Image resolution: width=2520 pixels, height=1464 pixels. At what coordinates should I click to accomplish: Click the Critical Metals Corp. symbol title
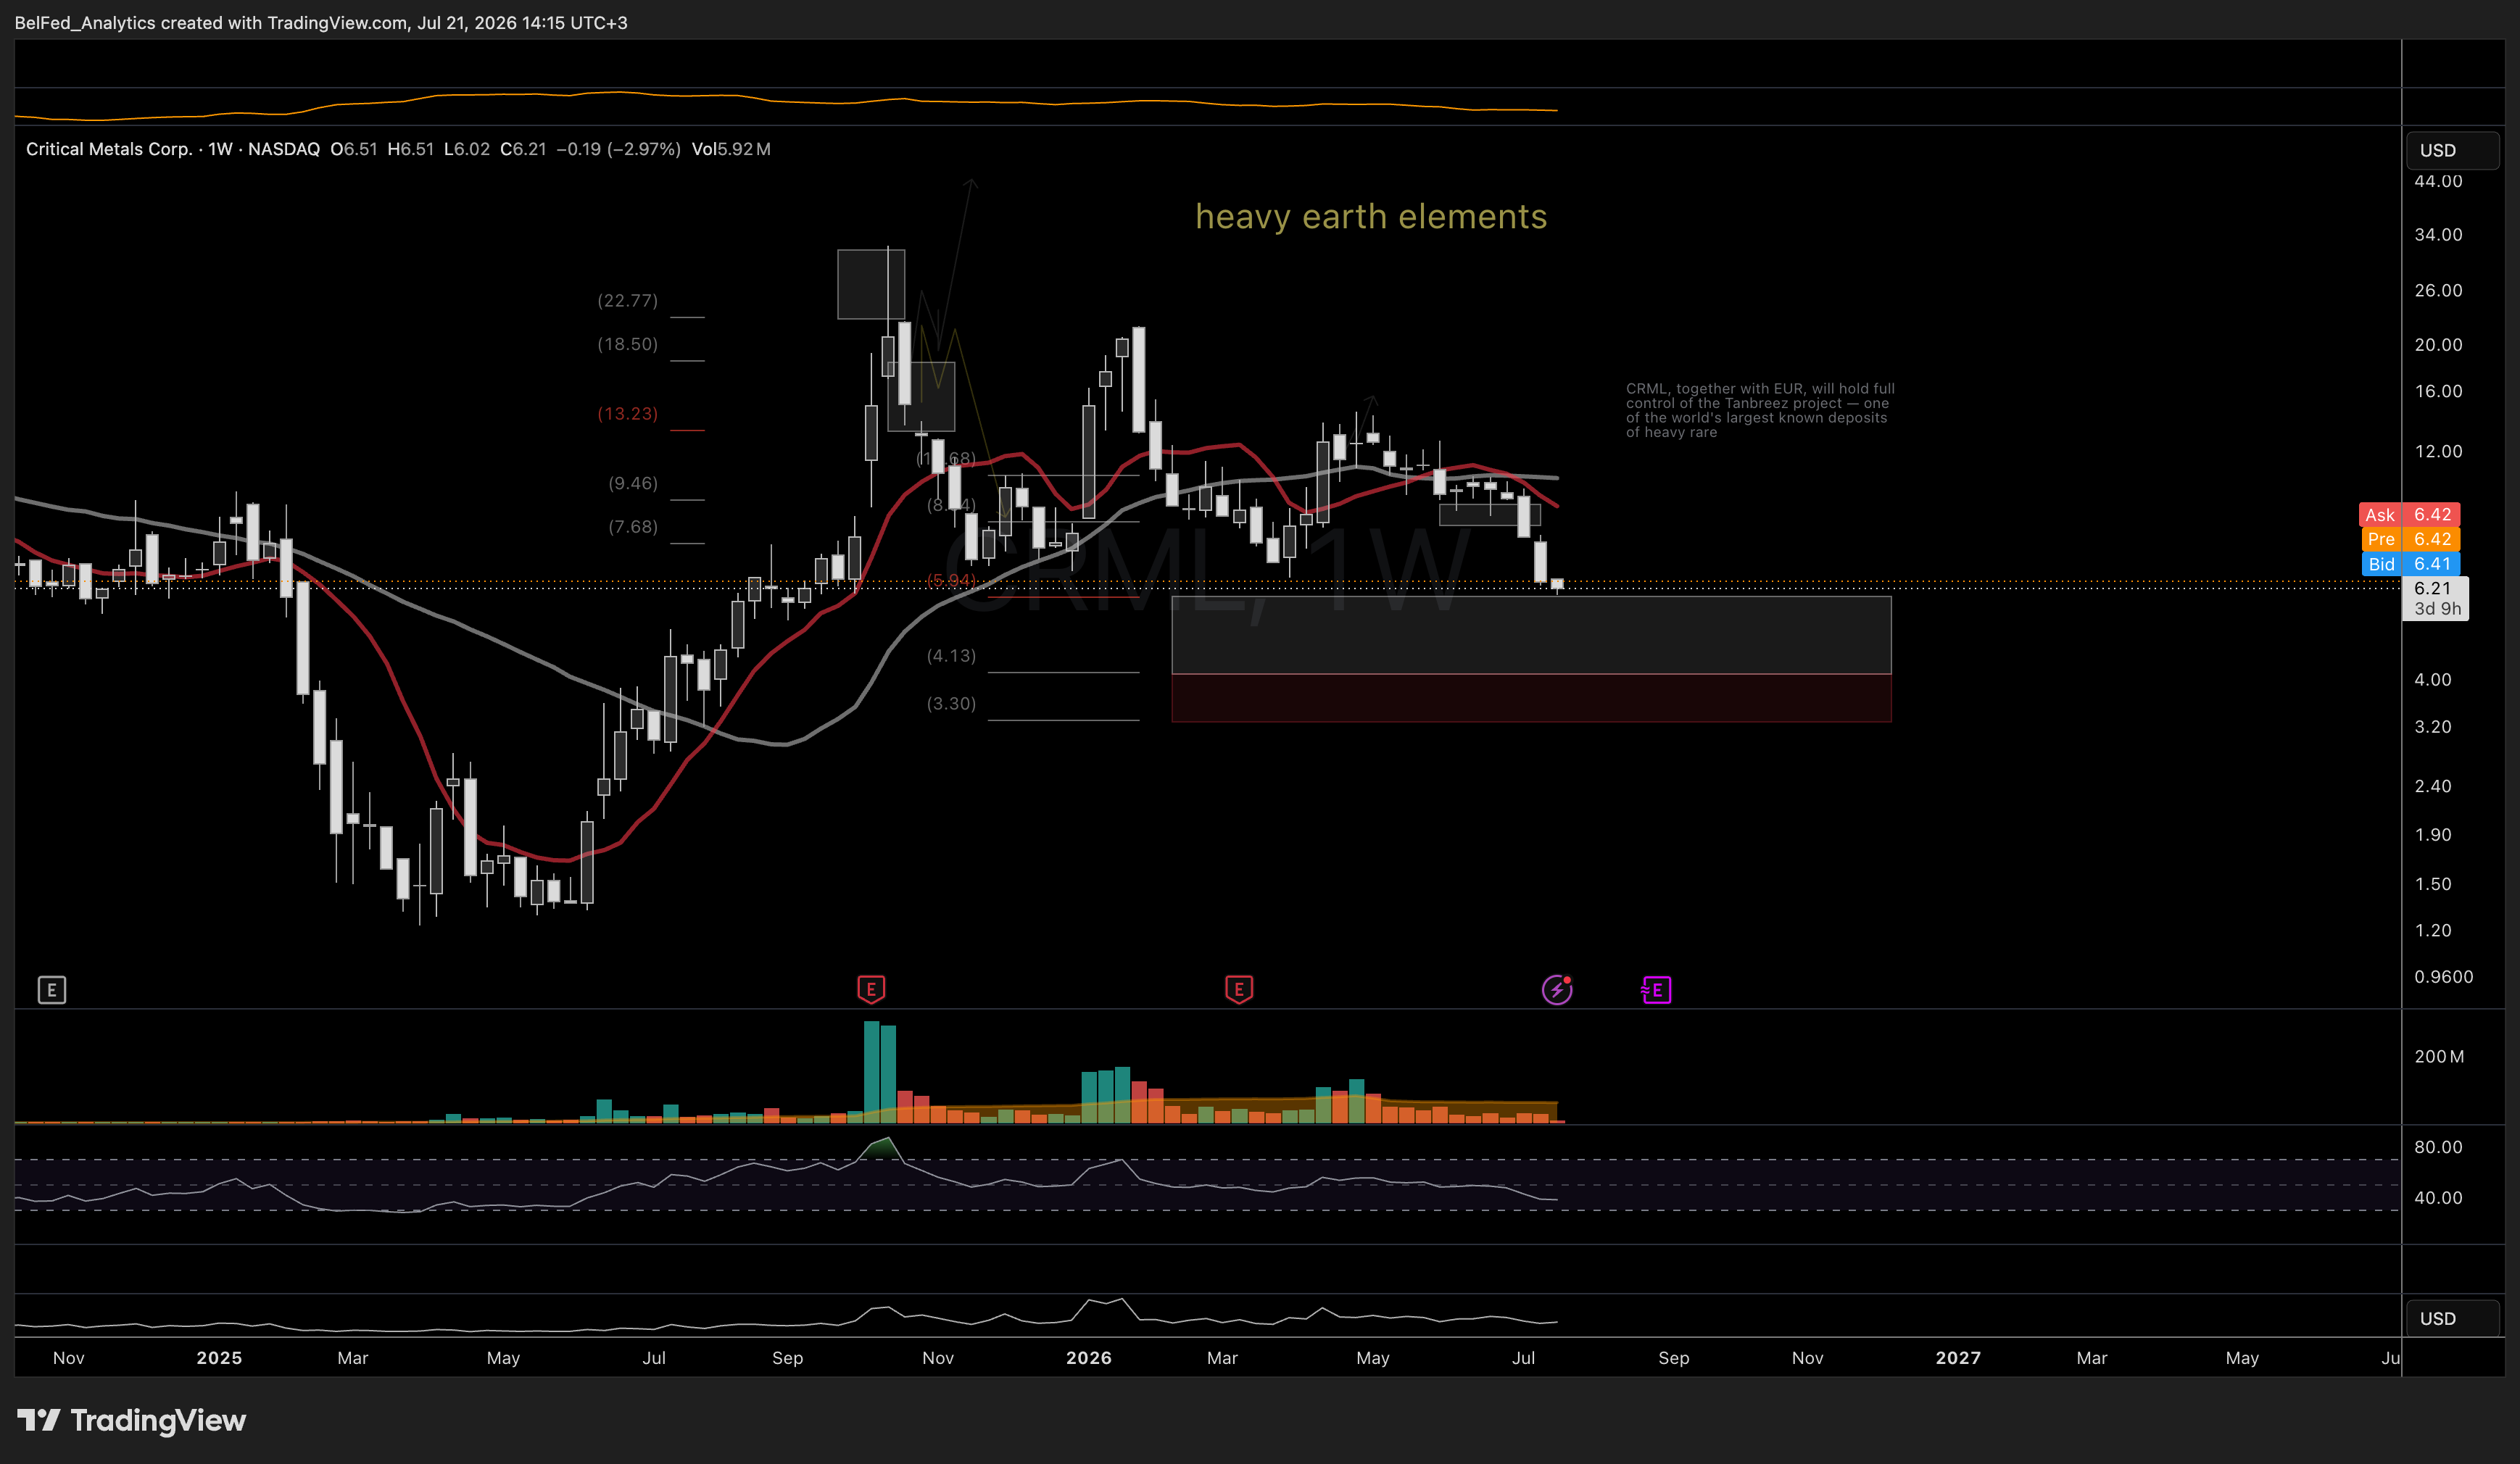(x=109, y=149)
